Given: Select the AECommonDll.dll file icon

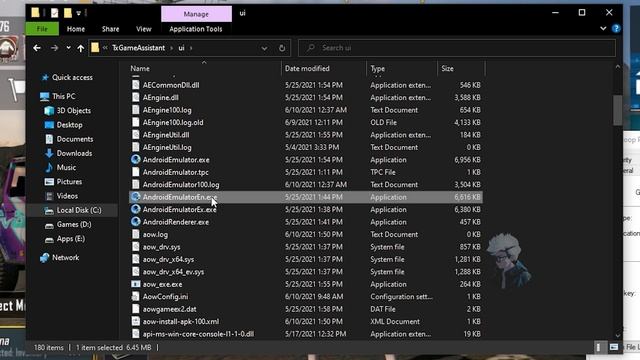Looking at the screenshot, I should [x=136, y=85].
